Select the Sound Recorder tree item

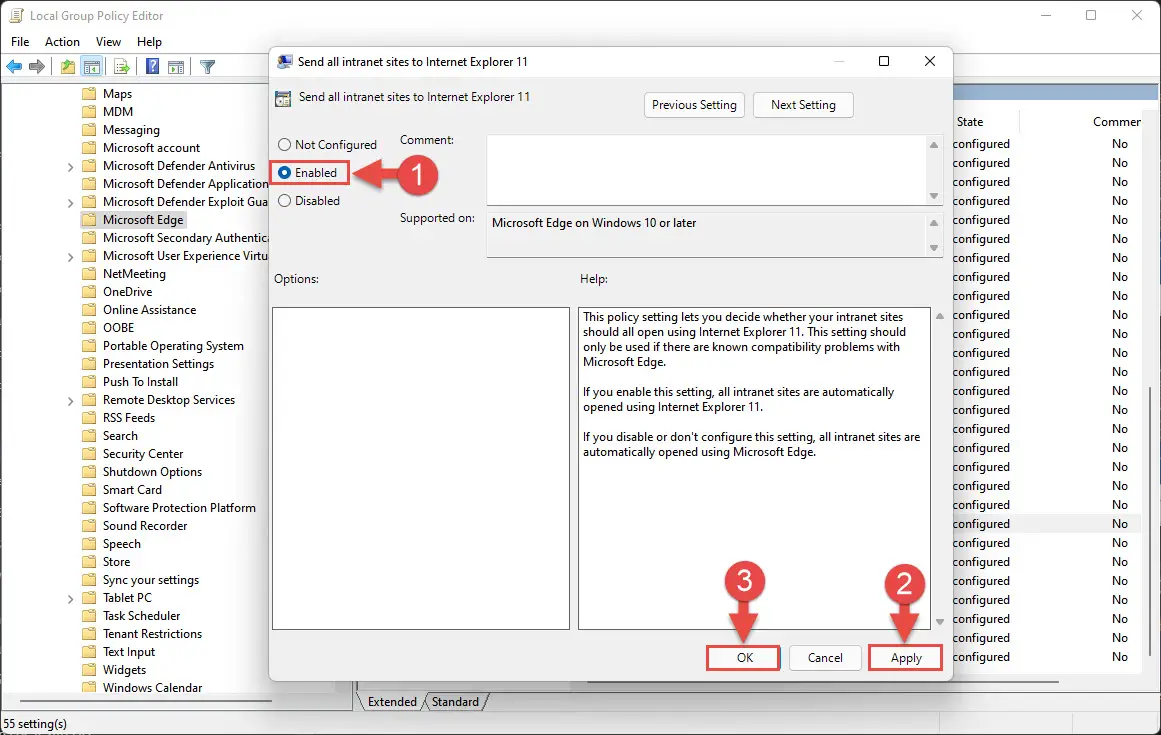(145, 526)
